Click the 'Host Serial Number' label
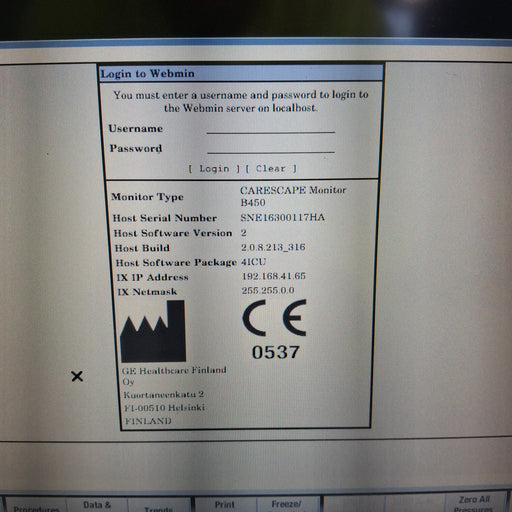This screenshot has height=512, width=512. click(165, 218)
